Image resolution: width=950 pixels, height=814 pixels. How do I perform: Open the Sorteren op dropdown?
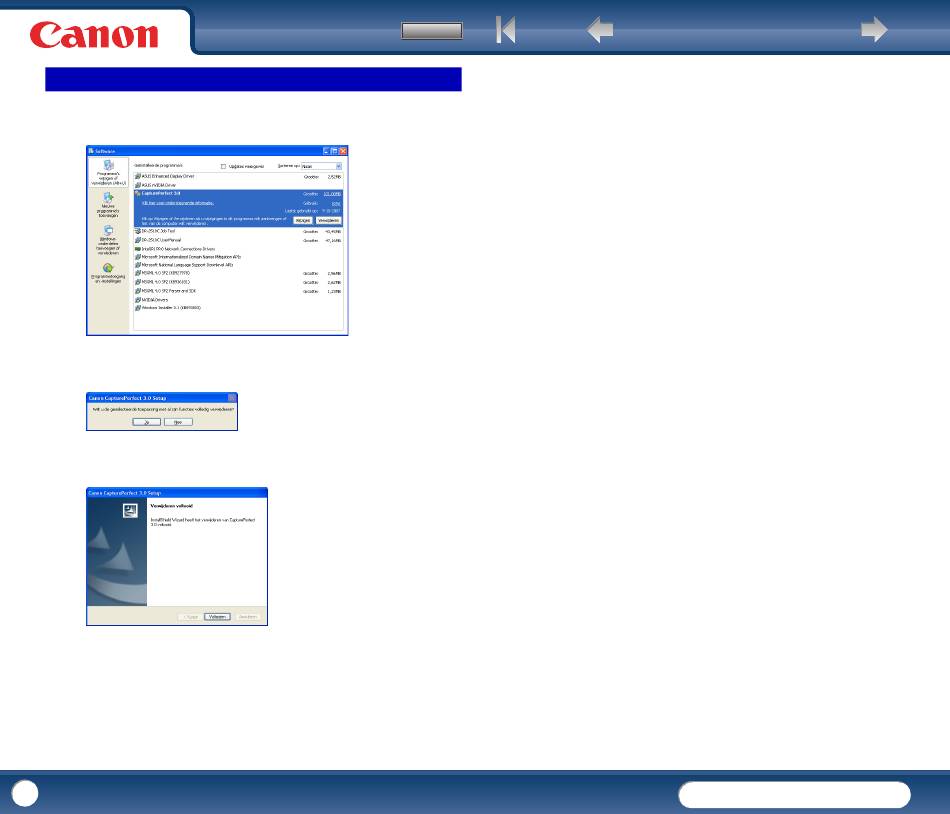pos(322,166)
